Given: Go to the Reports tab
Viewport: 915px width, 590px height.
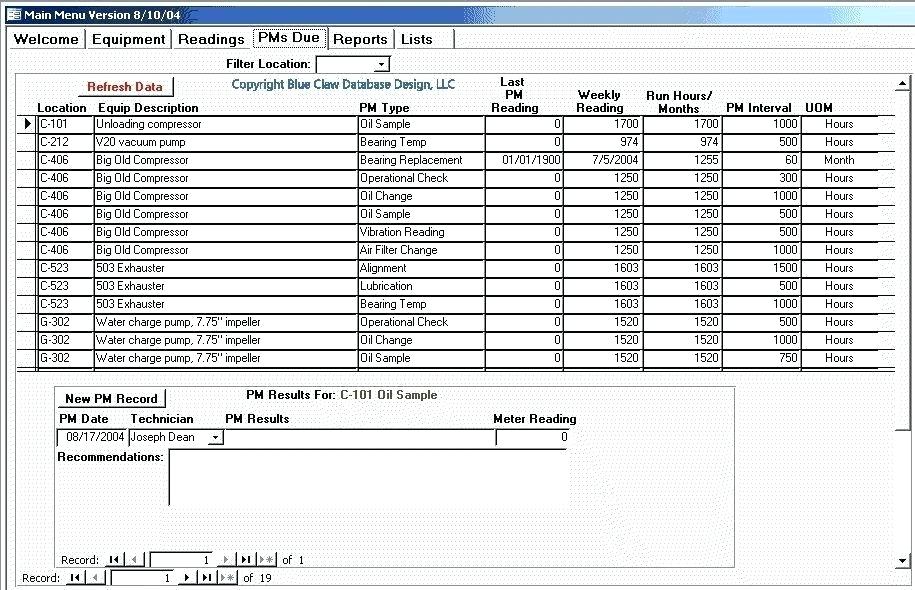Looking at the screenshot, I should tap(361, 39).
